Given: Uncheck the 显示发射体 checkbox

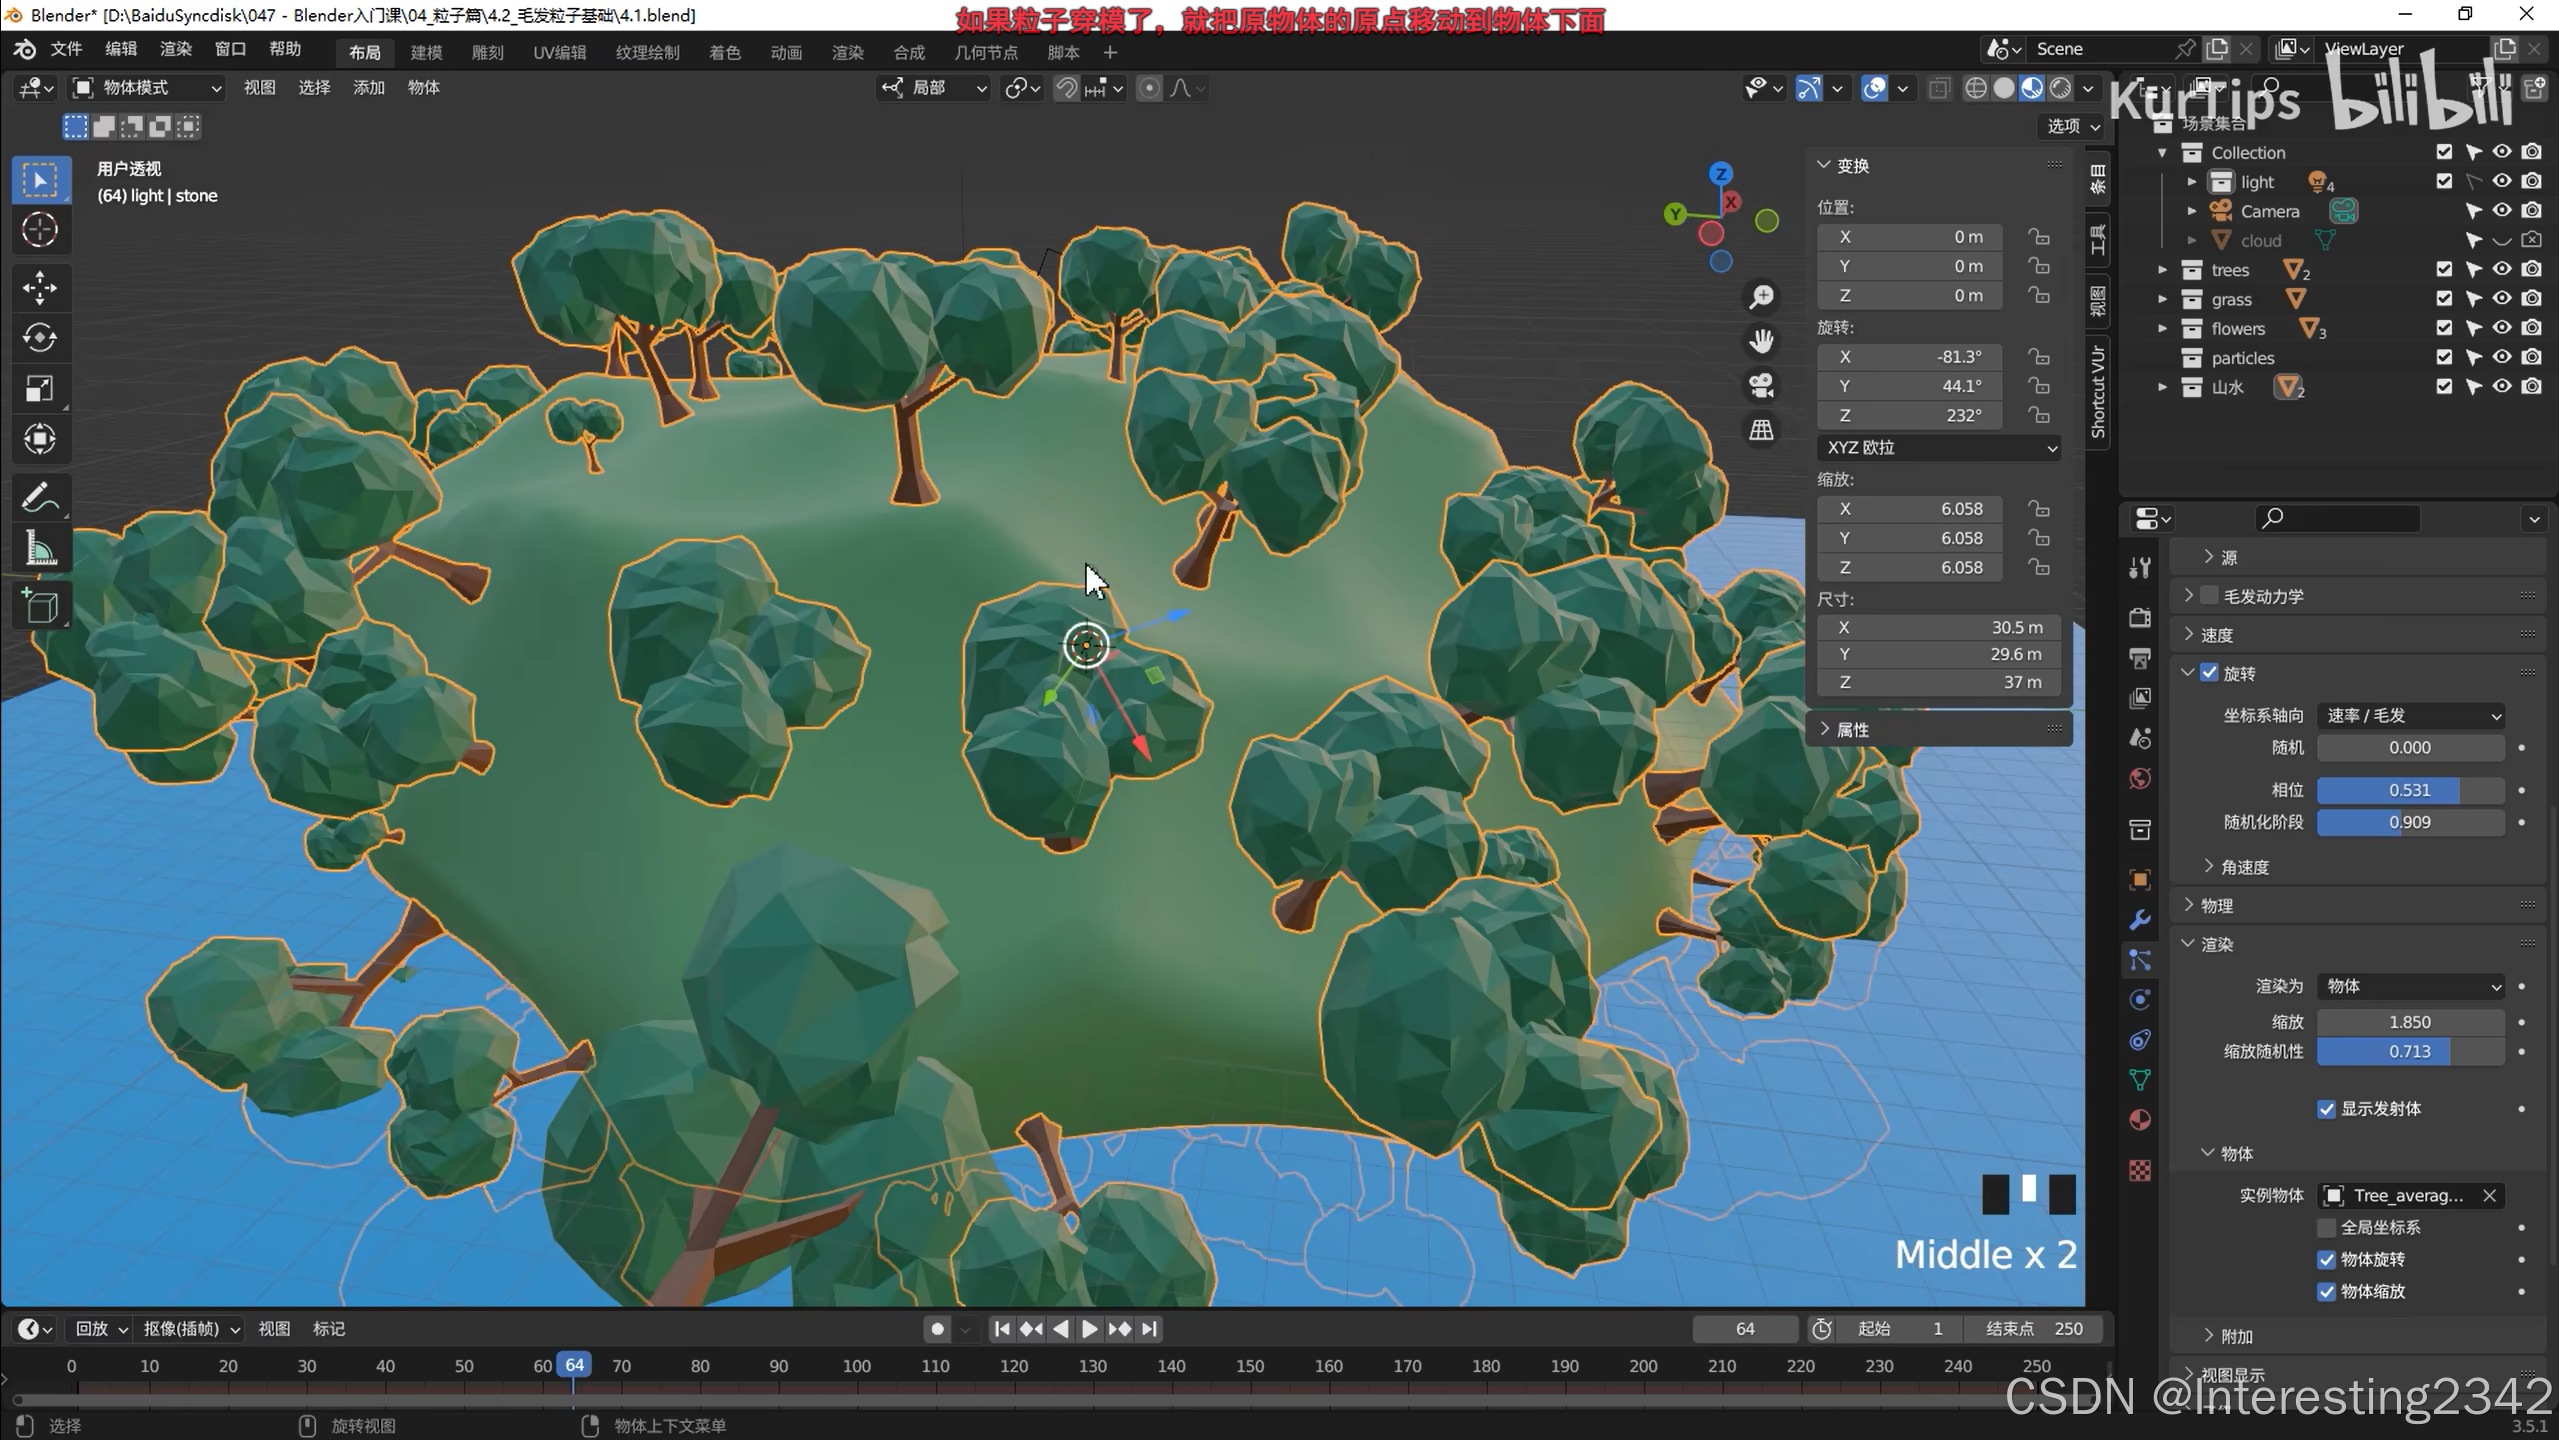Looking at the screenshot, I should click(2326, 1109).
